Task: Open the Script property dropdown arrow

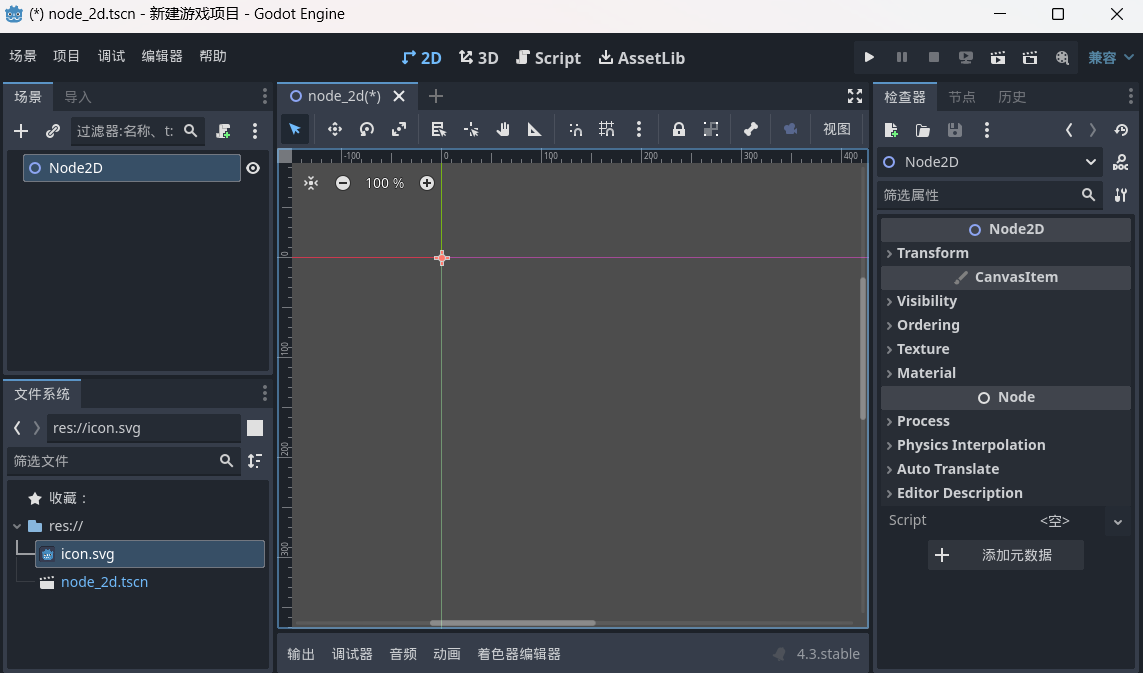Action: [x=1118, y=521]
